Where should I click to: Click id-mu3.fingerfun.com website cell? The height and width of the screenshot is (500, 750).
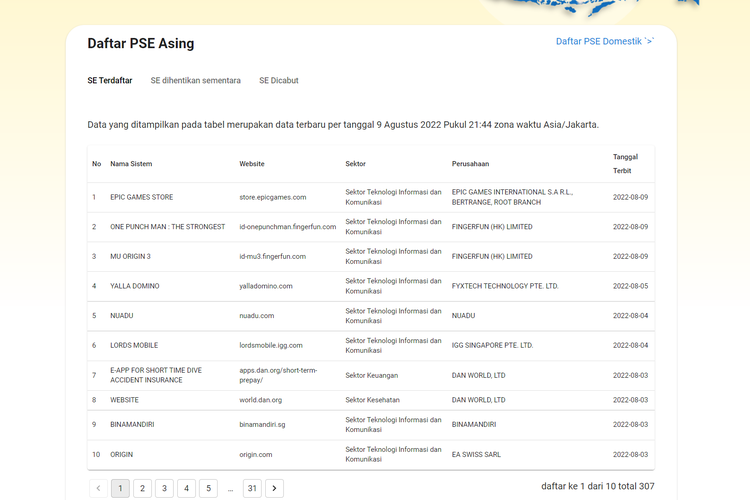click(x=273, y=256)
